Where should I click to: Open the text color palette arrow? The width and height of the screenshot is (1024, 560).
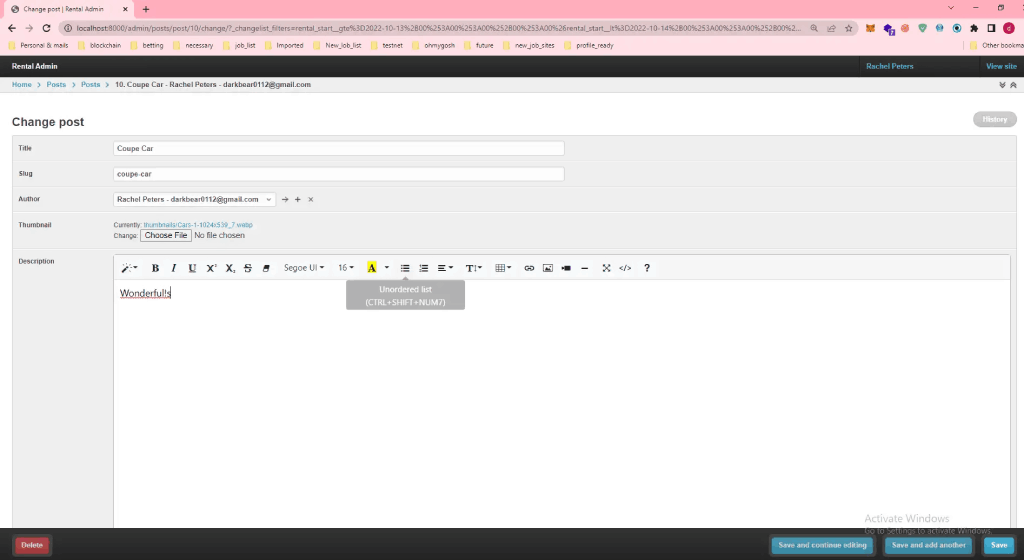pyautogui.click(x=387, y=268)
